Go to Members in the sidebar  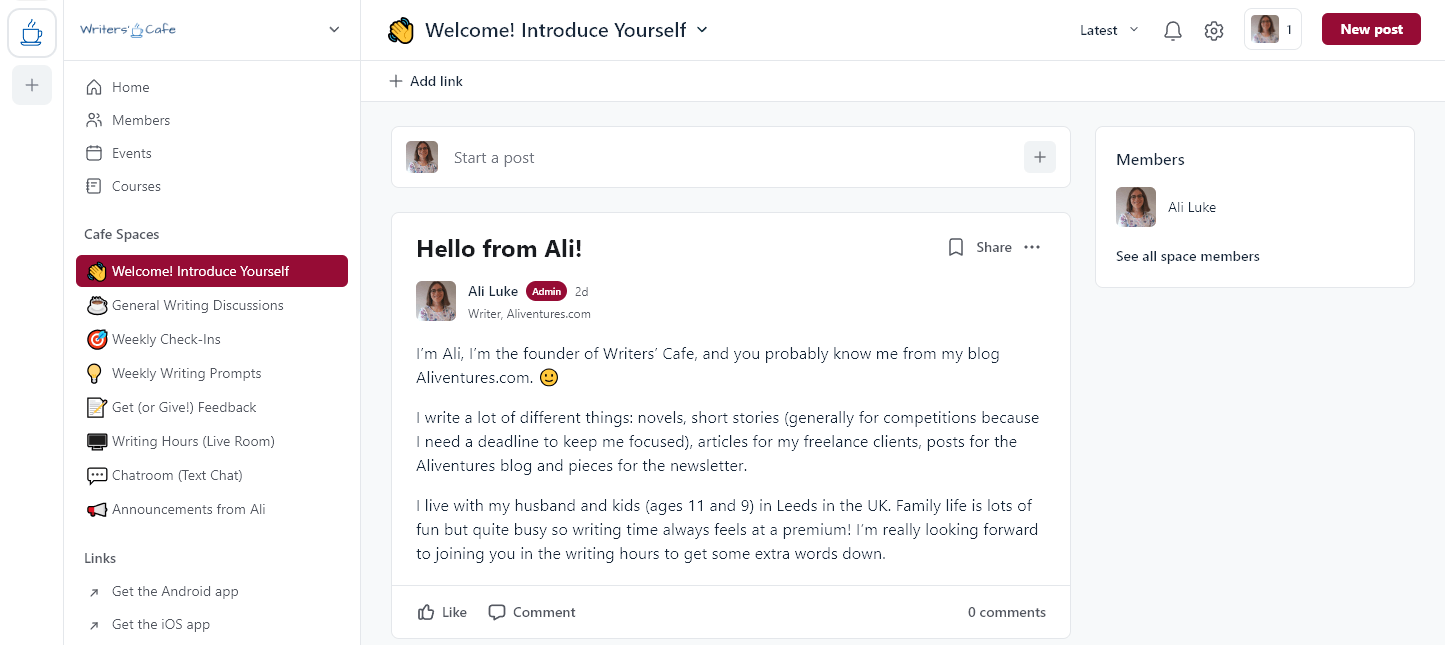pos(141,120)
